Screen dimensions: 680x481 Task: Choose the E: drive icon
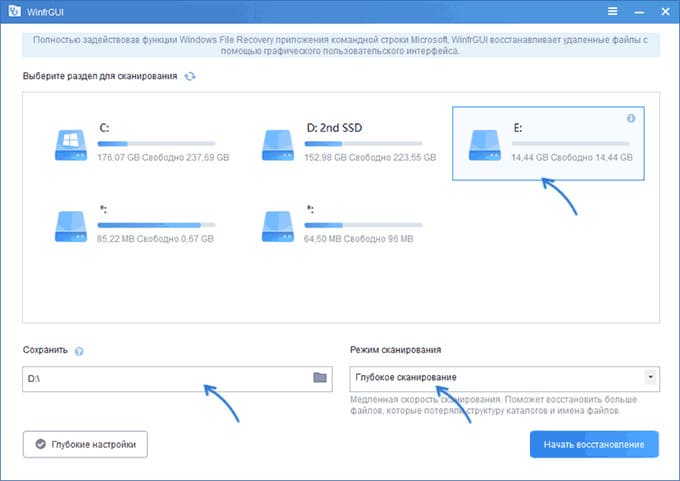click(x=485, y=146)
